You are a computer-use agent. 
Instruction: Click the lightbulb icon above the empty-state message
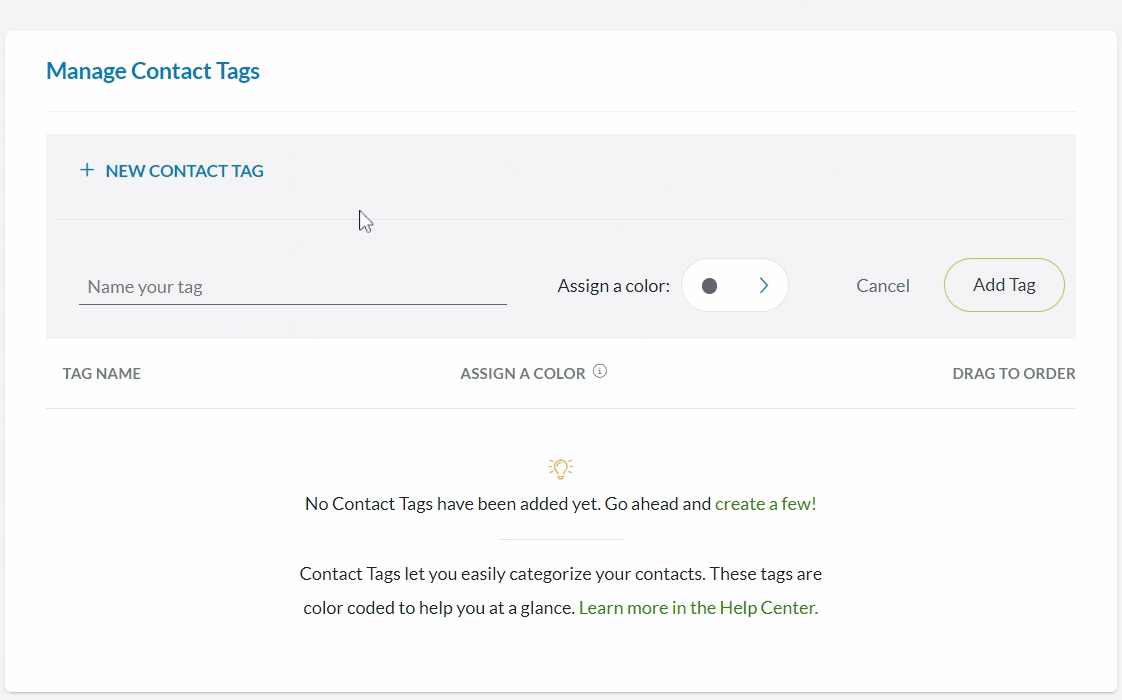[560, 468]
